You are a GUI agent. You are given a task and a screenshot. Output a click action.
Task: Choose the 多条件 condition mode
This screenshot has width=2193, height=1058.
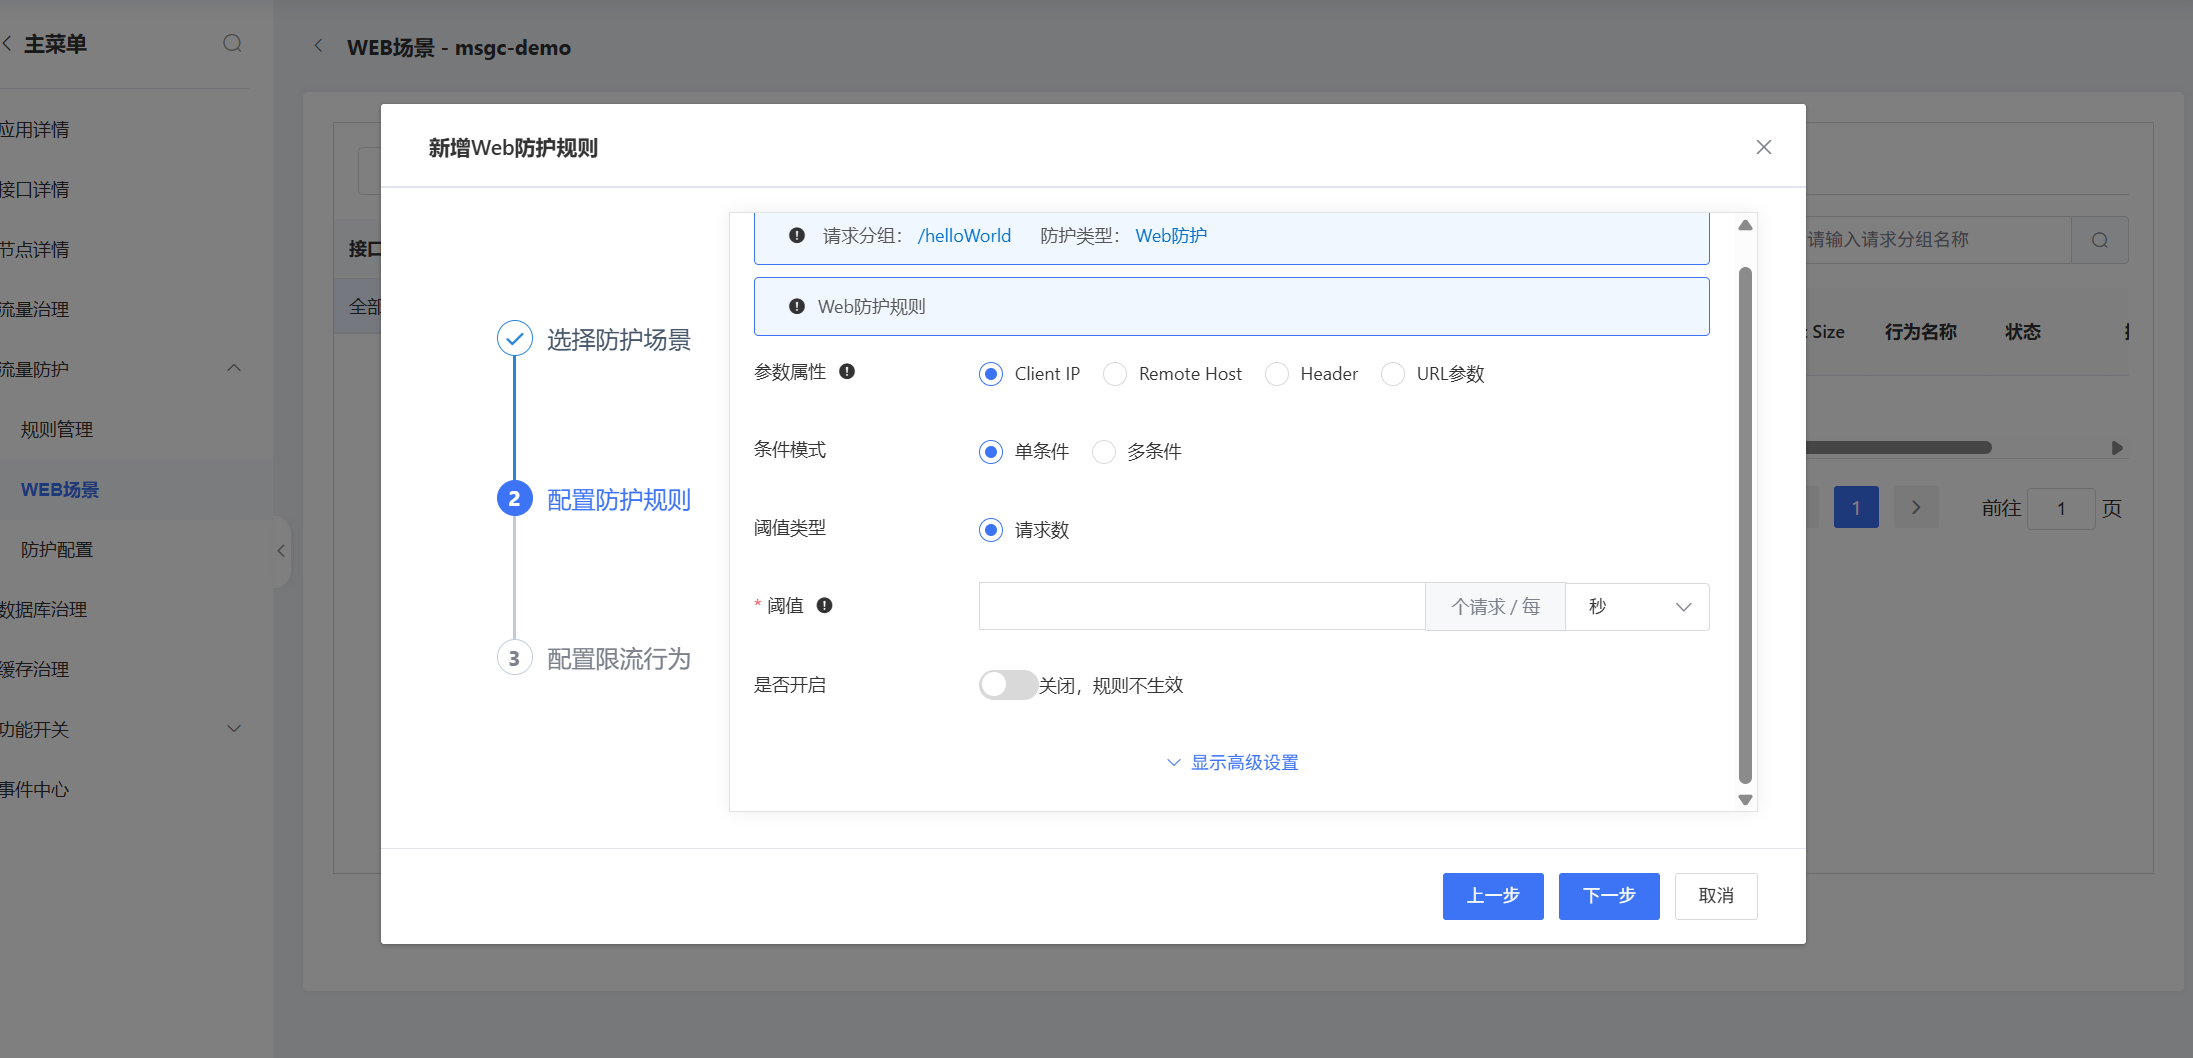(1104, 452)
